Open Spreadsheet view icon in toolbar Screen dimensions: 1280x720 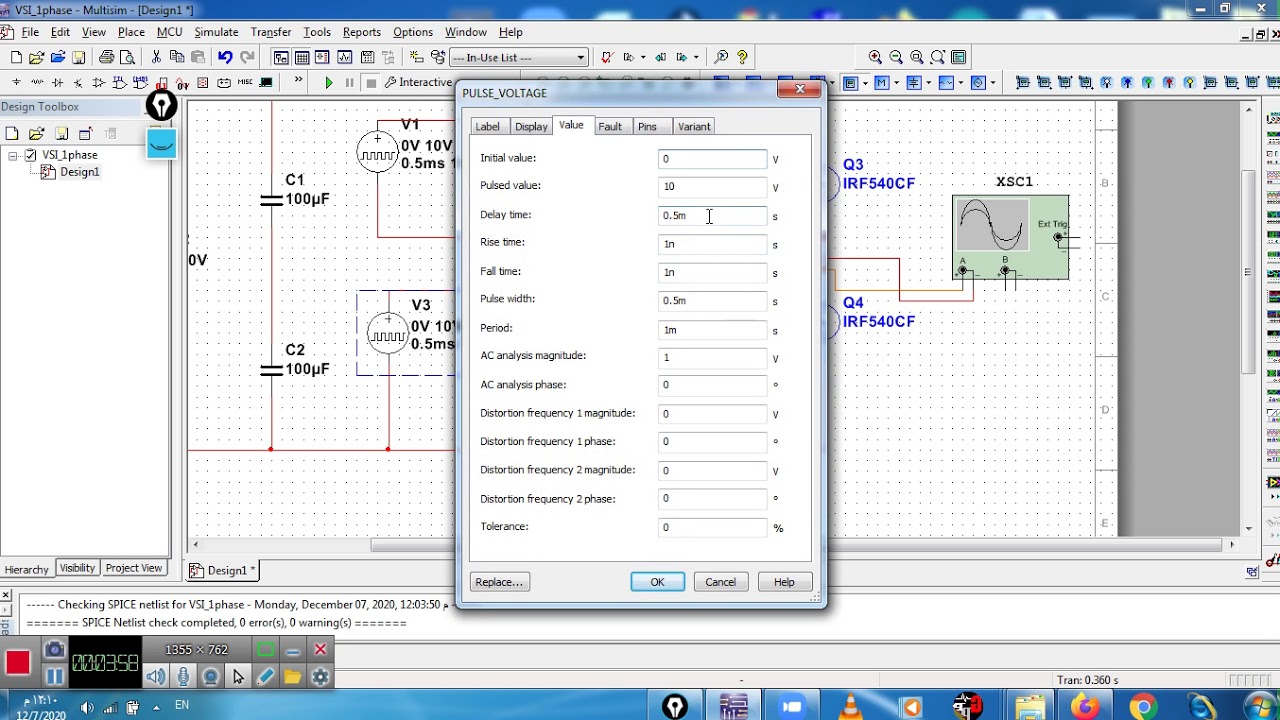point(302,57)
